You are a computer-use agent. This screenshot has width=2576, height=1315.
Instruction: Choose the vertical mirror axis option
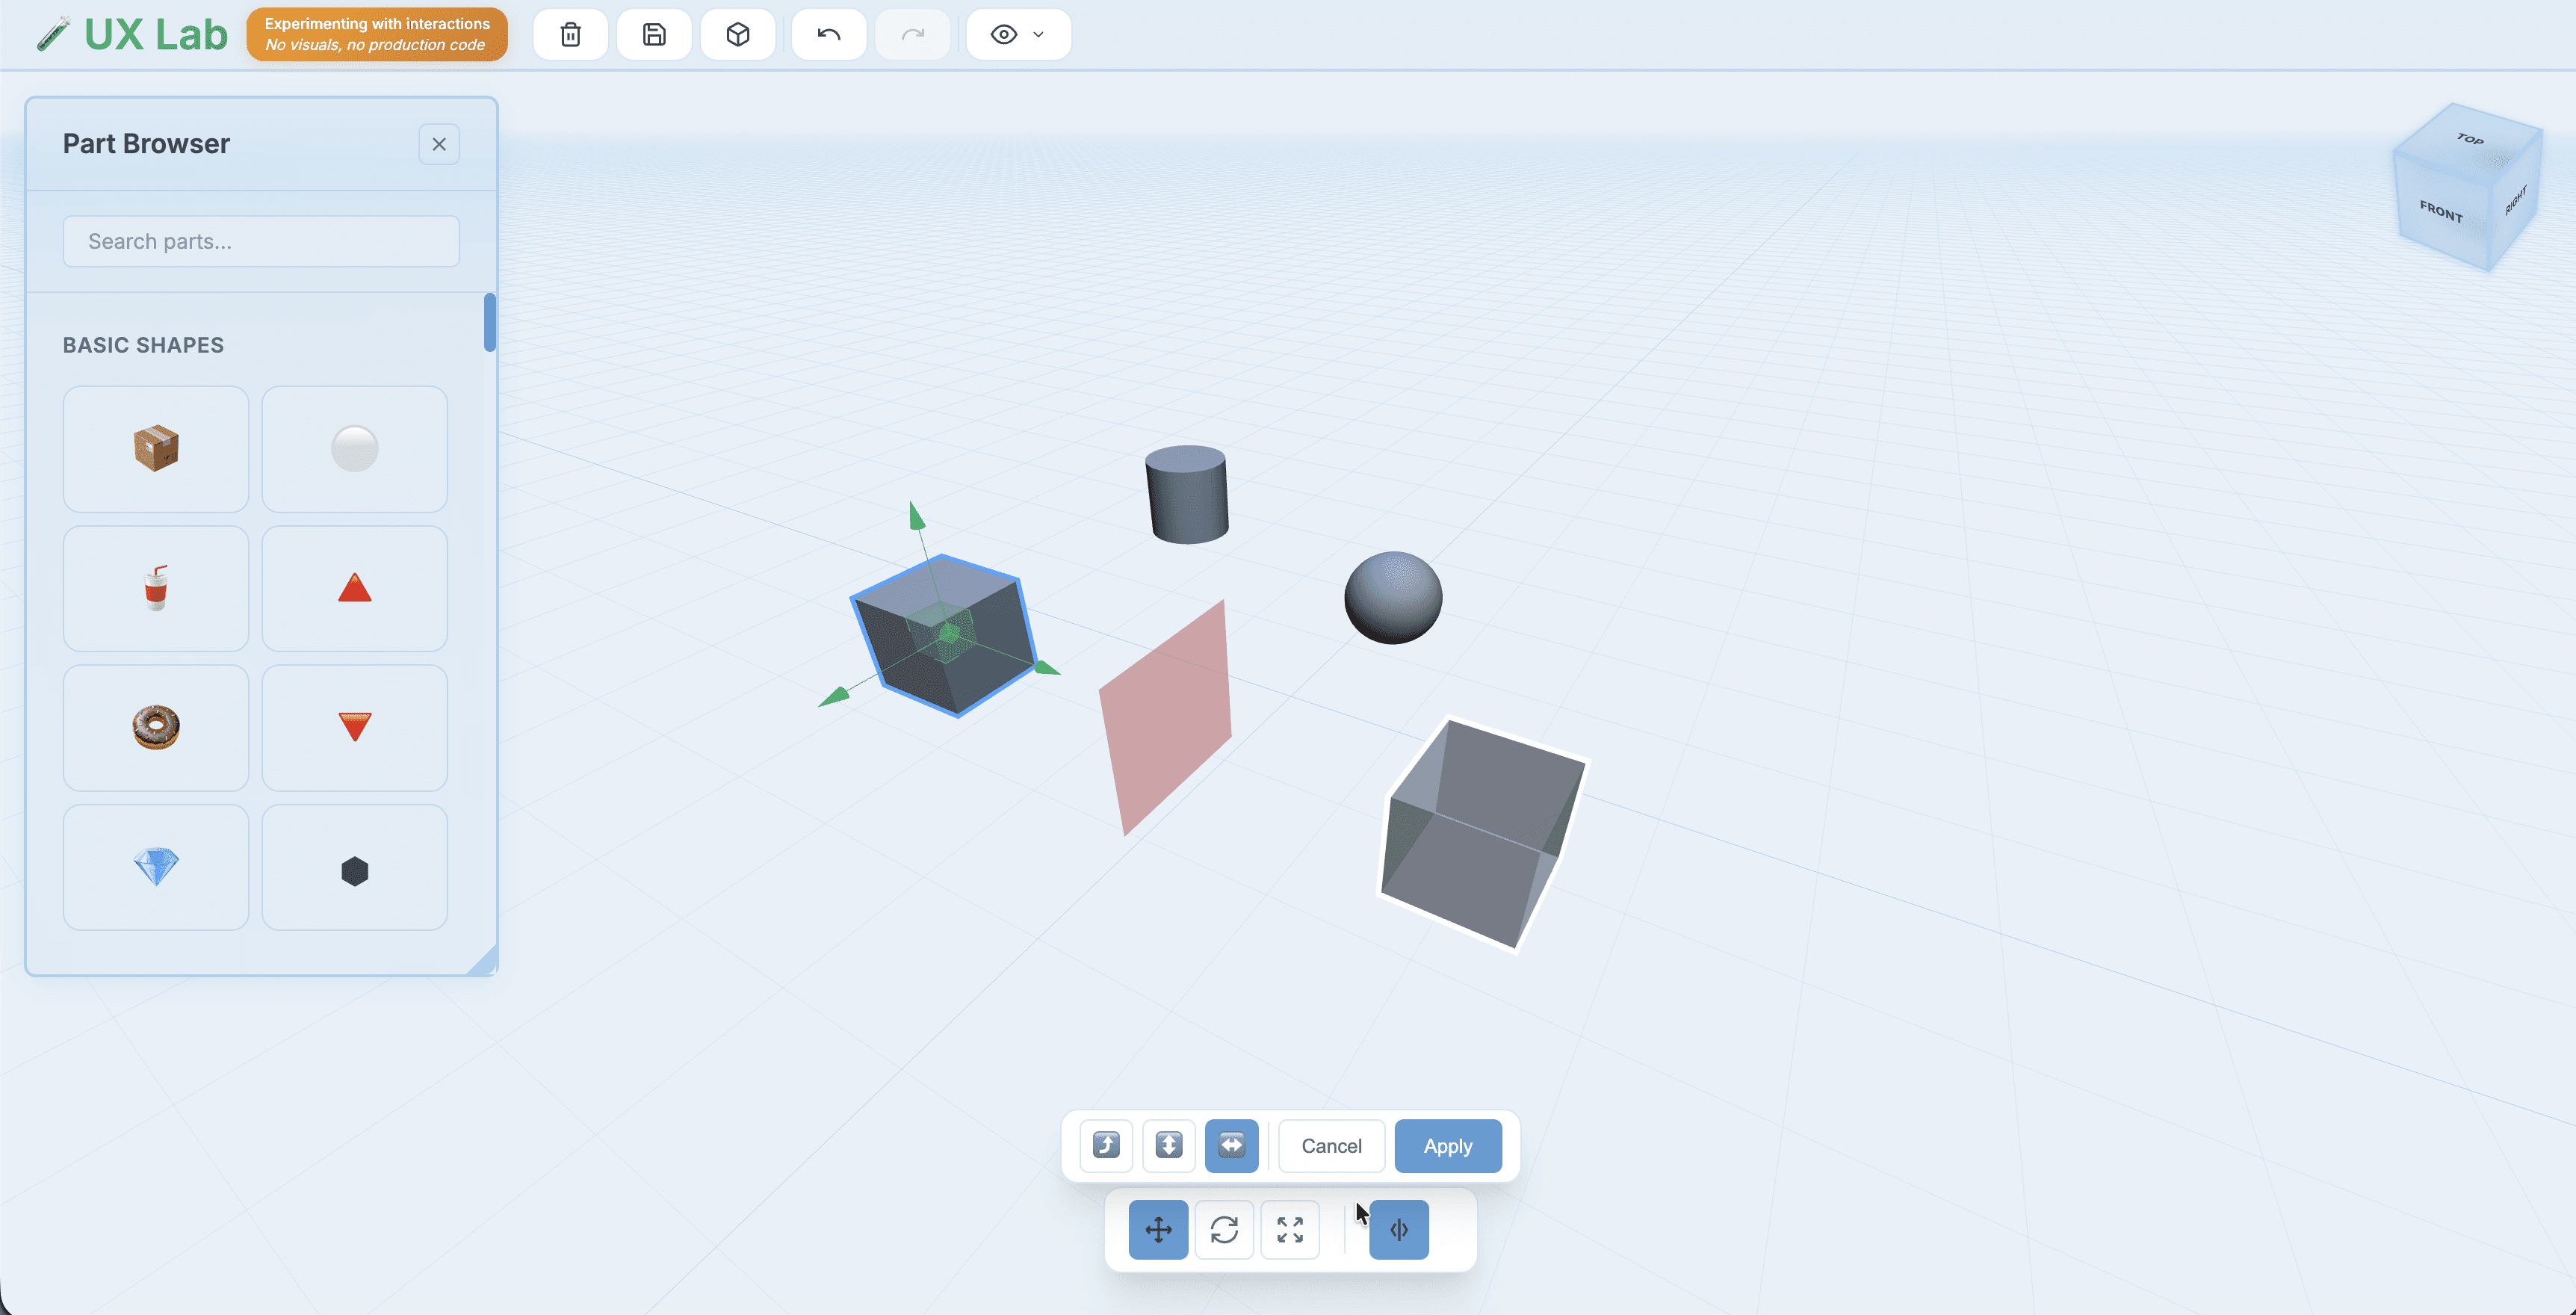pos(1169,1145)
